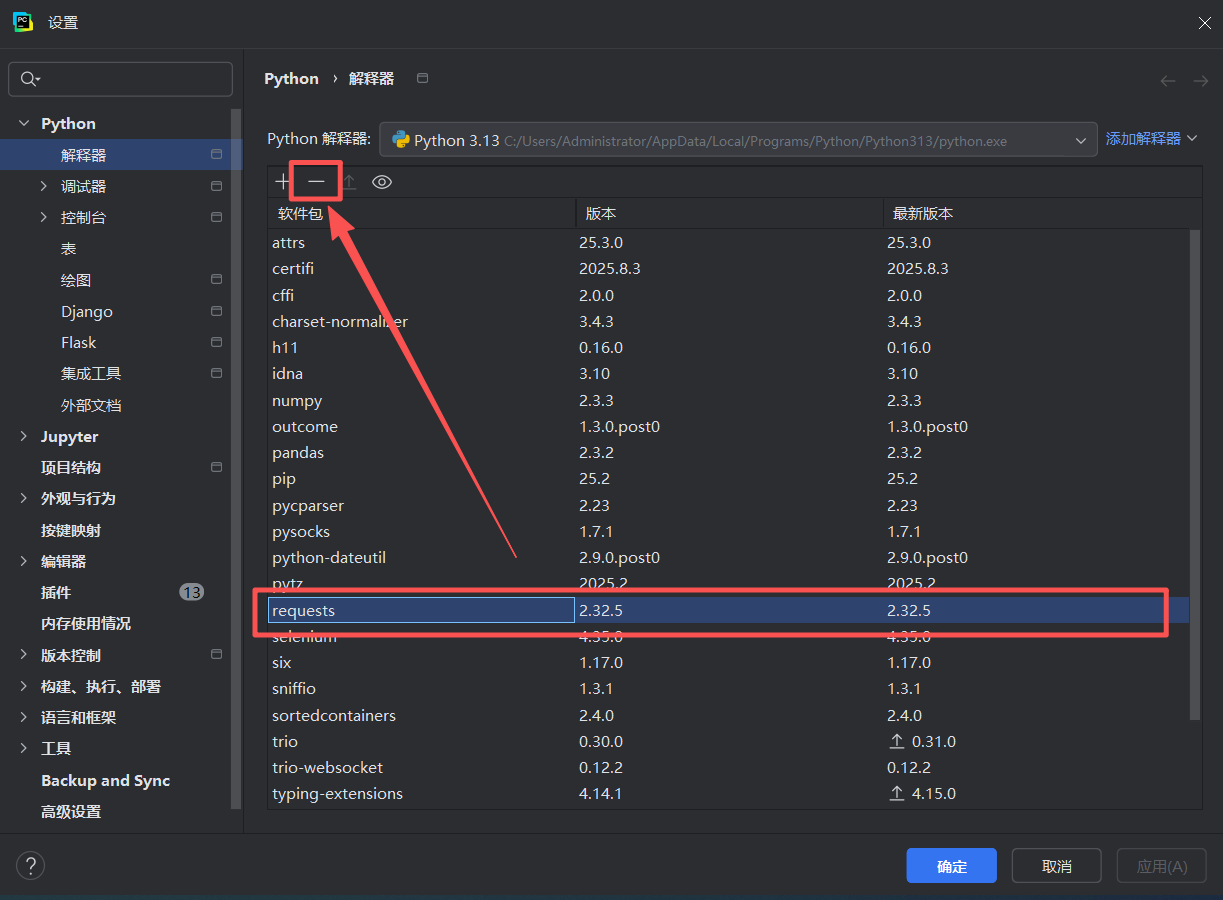Click the Python breadcrumb link
1223x900 pixels.
(291, 79)
